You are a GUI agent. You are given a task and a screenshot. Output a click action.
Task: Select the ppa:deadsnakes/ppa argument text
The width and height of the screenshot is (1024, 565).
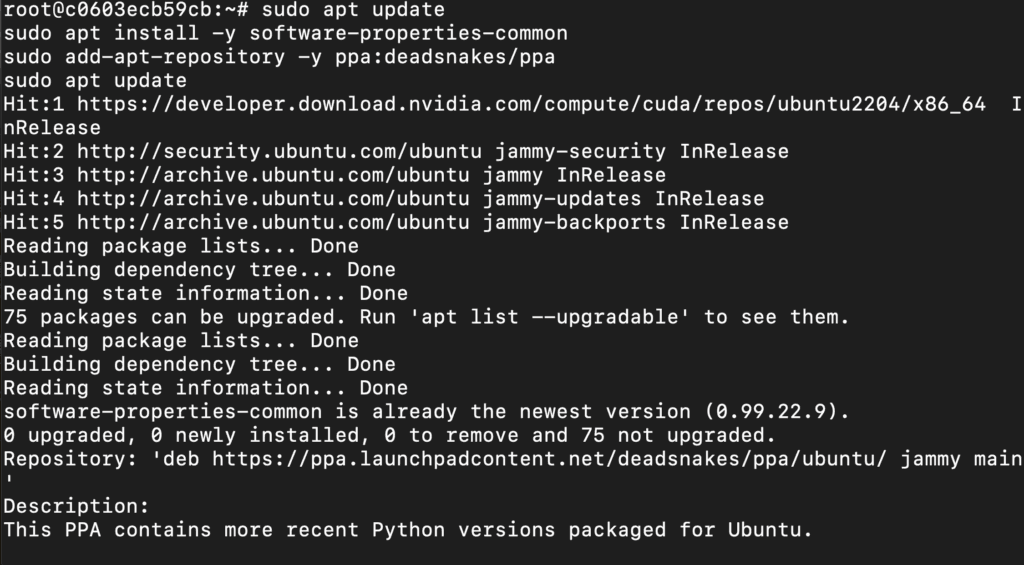[445, 57]
